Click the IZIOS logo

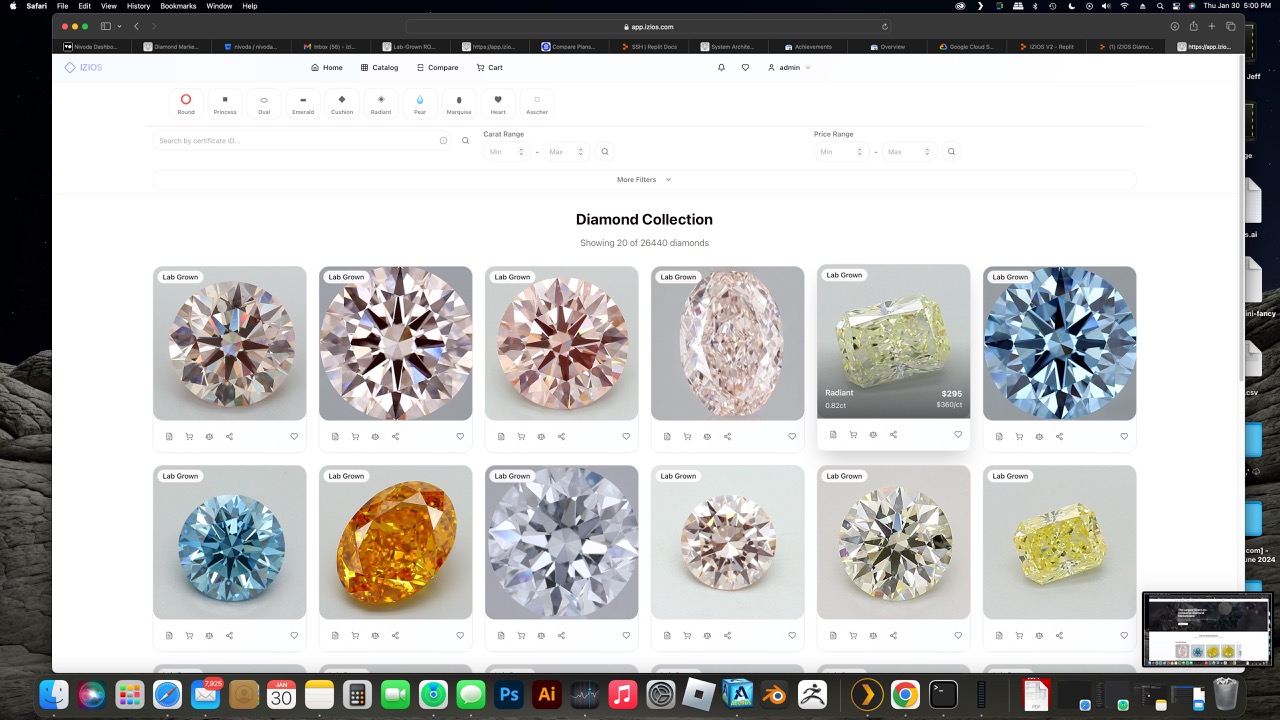click(x=83, y=68)
